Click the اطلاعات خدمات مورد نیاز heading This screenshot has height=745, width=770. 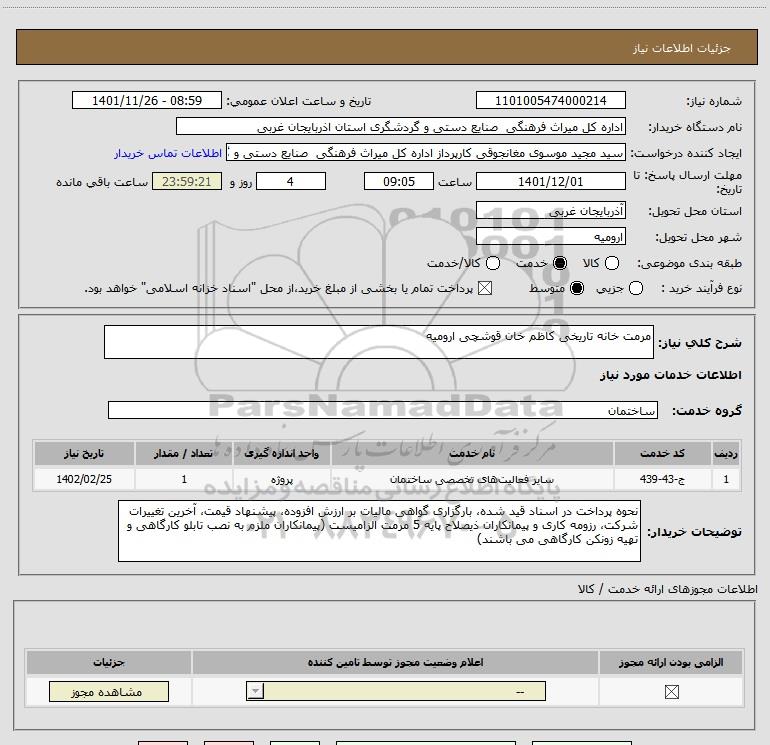tap(670, 375)
